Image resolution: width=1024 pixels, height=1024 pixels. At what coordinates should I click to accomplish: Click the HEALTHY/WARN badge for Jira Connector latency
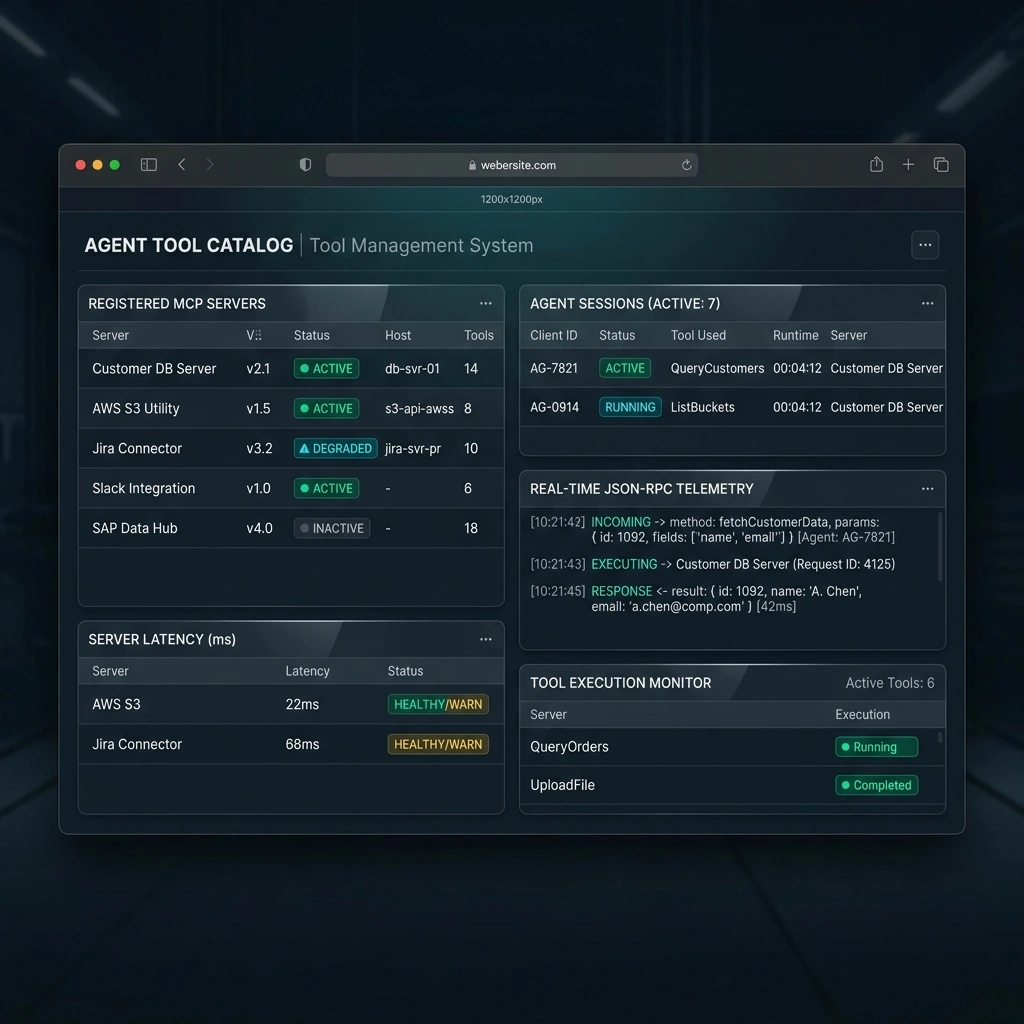tap(438, 744)
